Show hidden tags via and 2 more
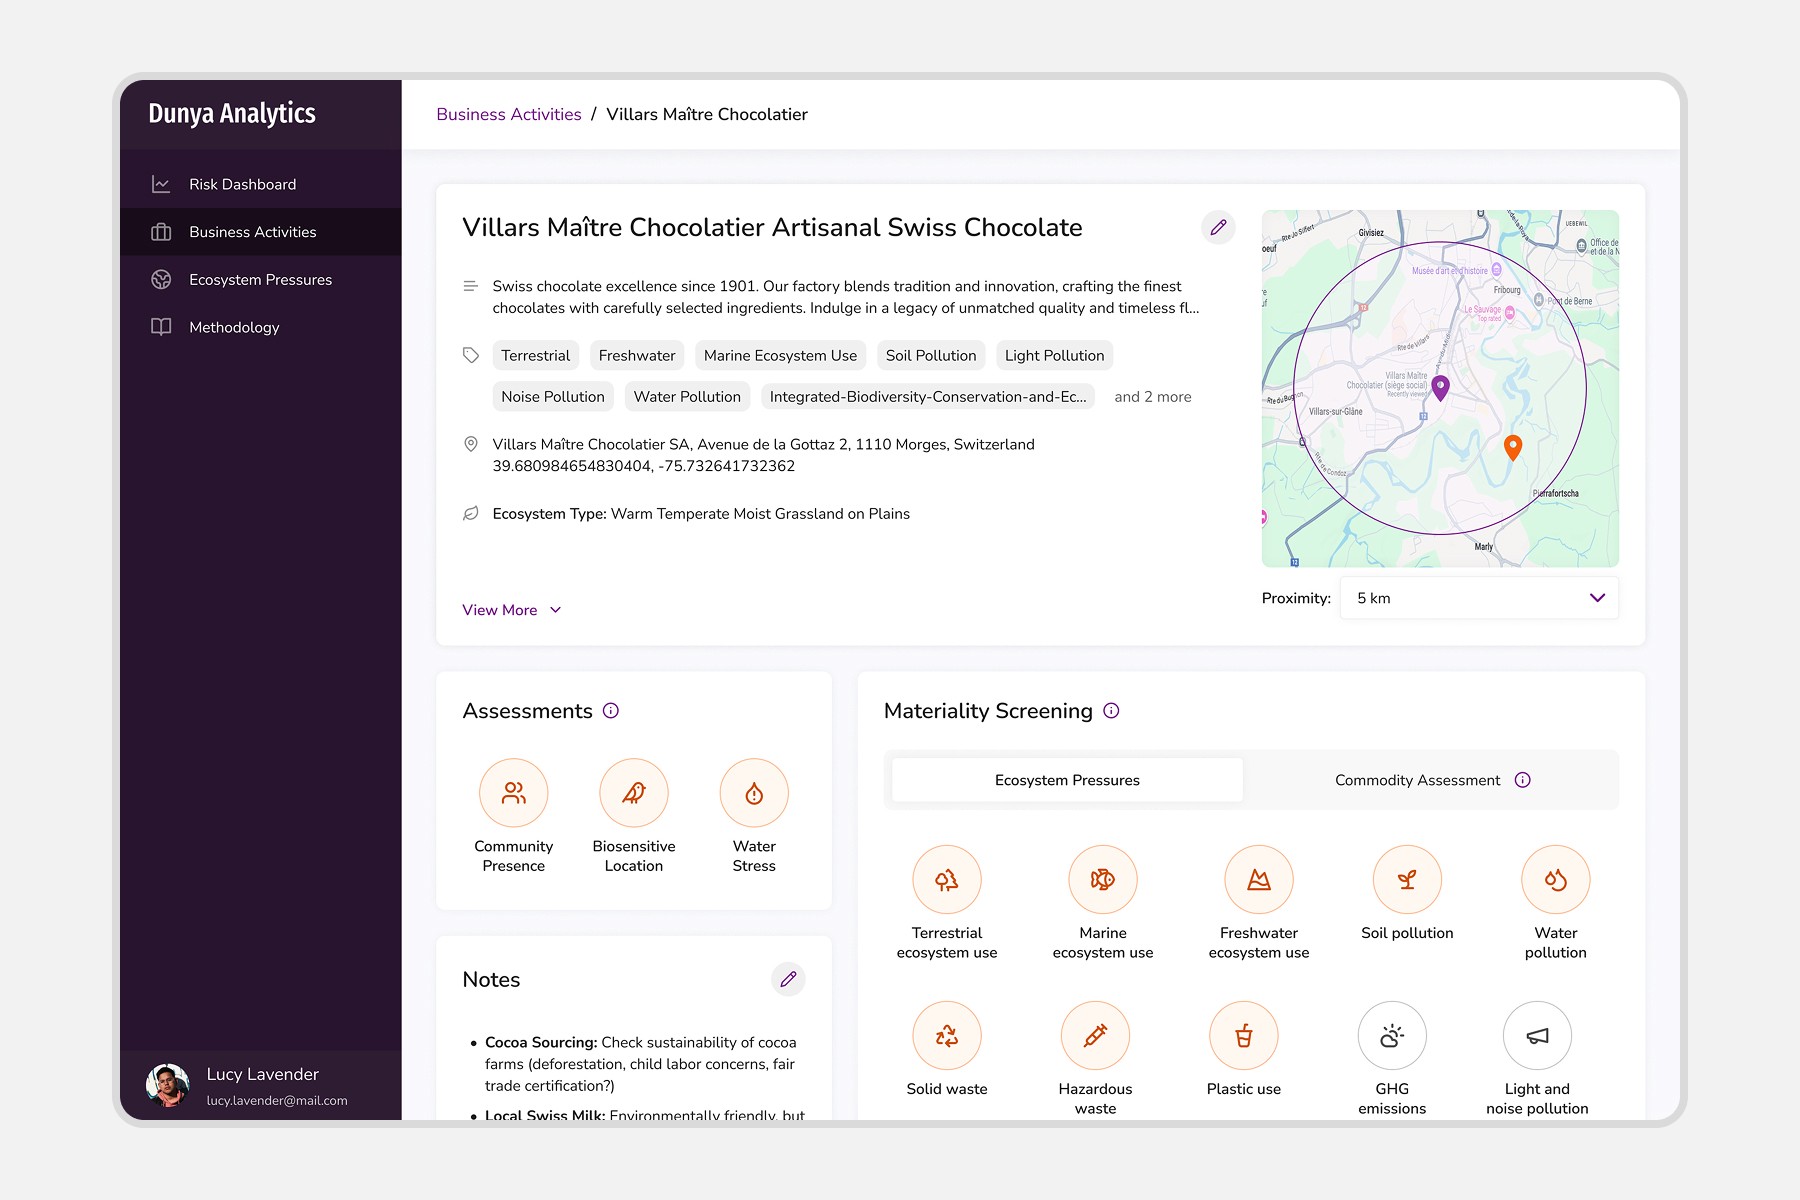This screenshot has height=1200, width=1800. point(1153,397)
